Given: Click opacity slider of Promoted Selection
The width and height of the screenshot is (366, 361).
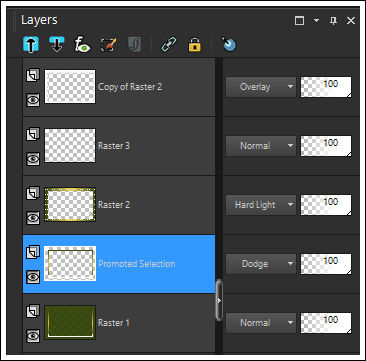Looking at the screenshot, I should tap(326, 264).
